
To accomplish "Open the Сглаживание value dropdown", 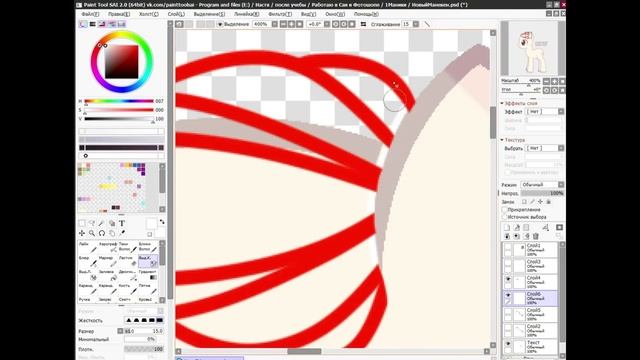I will [x=416, y=24].
